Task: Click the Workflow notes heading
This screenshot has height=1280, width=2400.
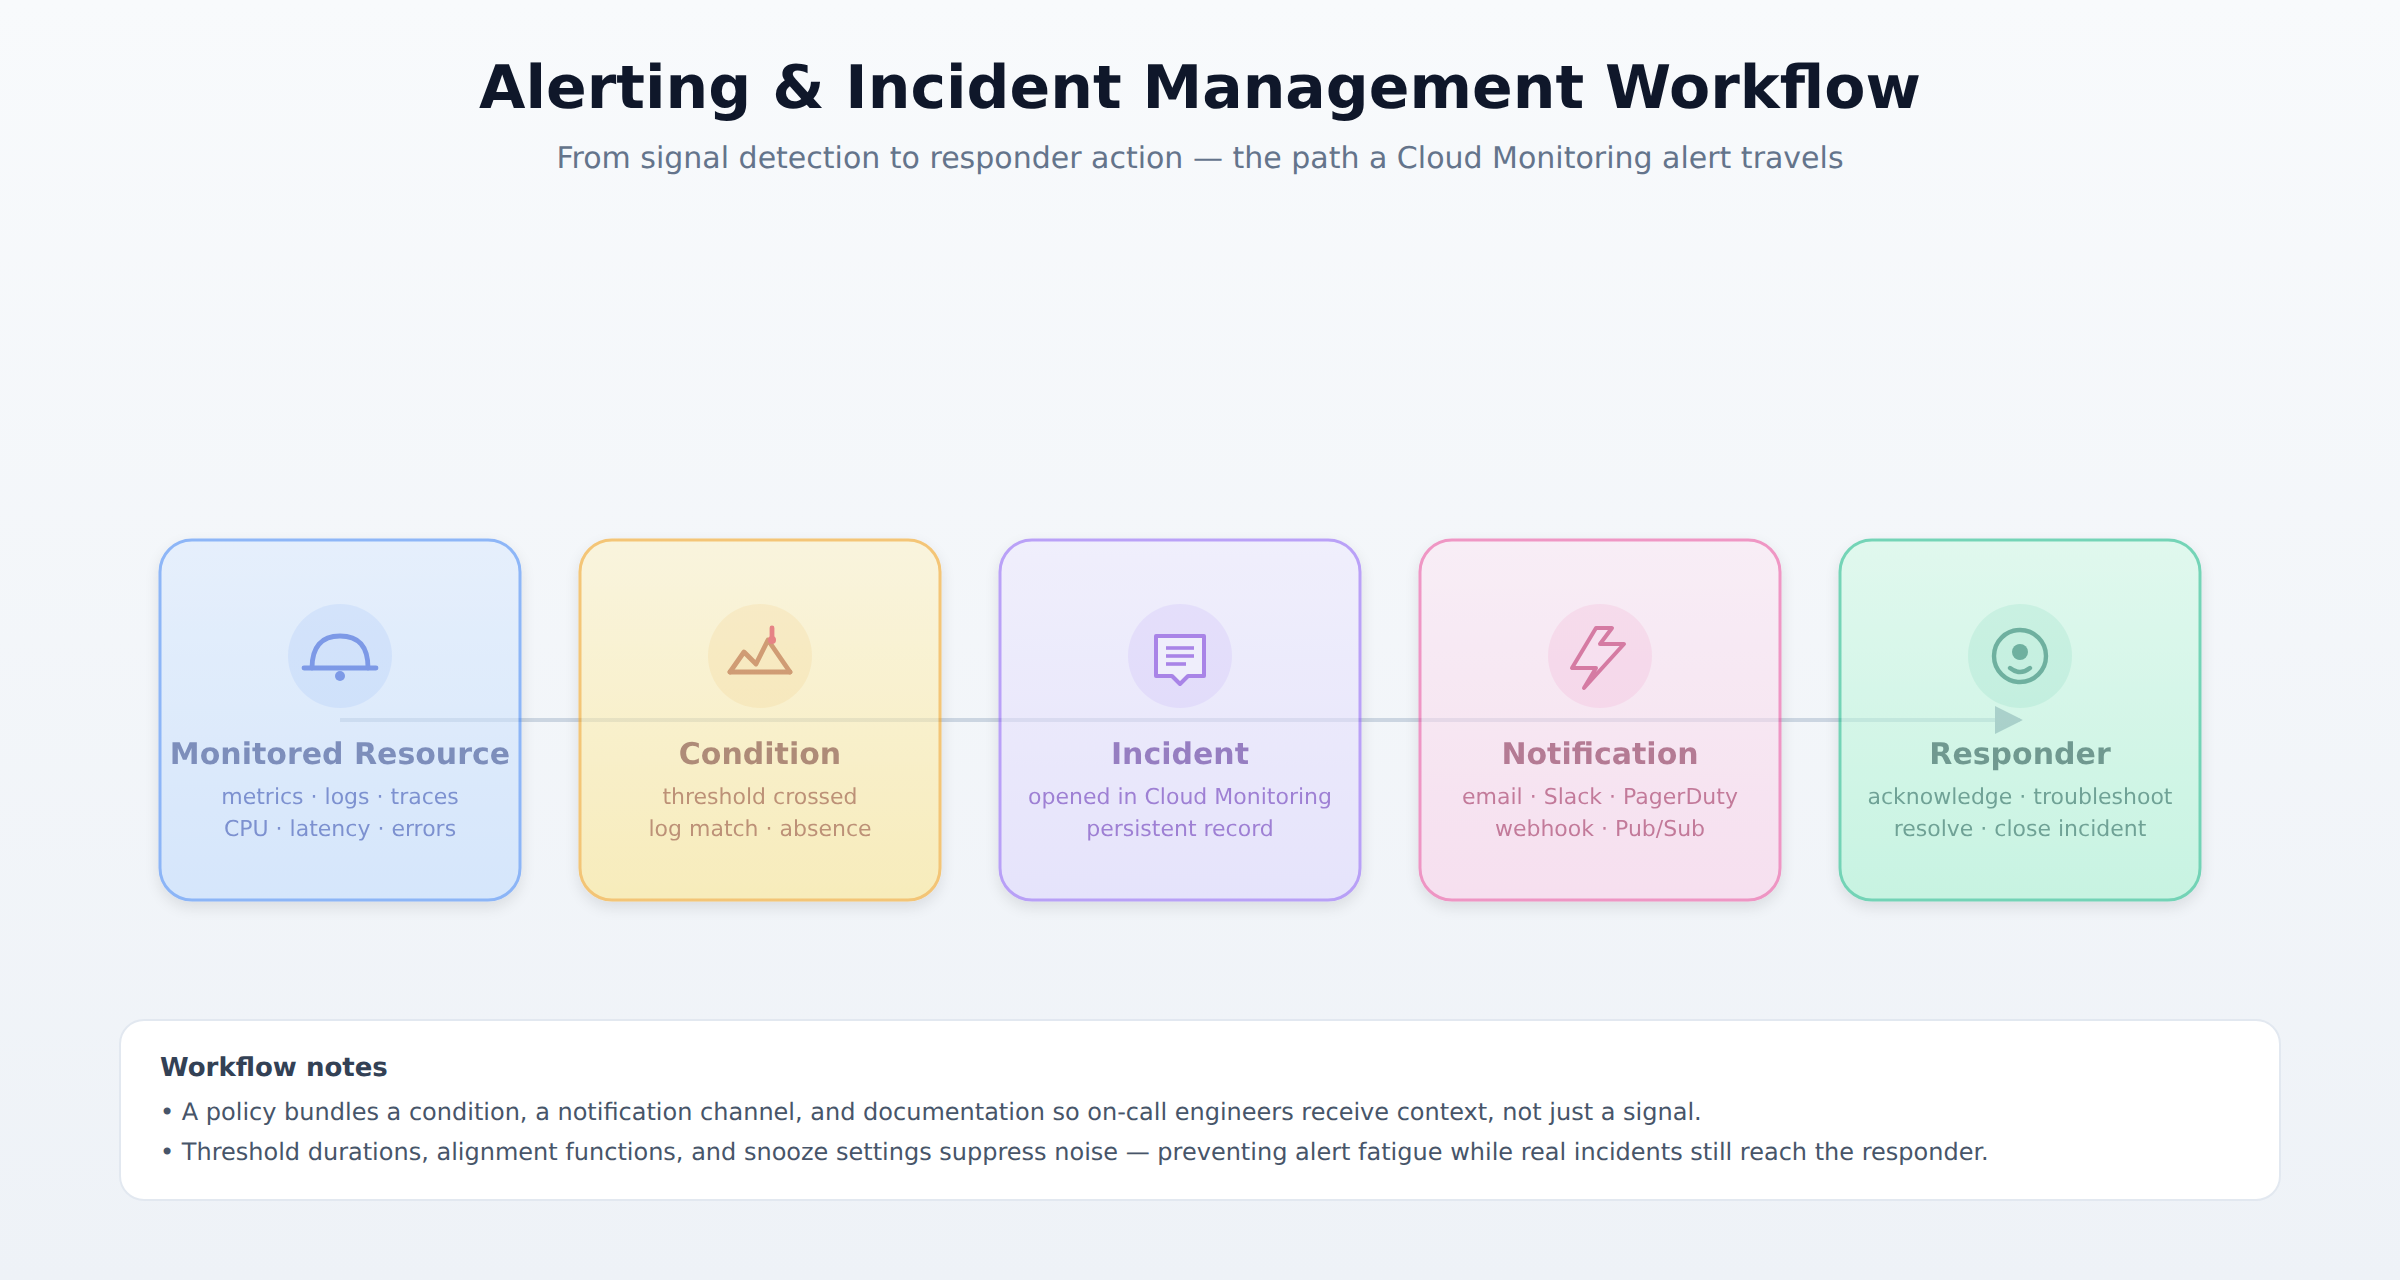Action: pos(274,1067)
